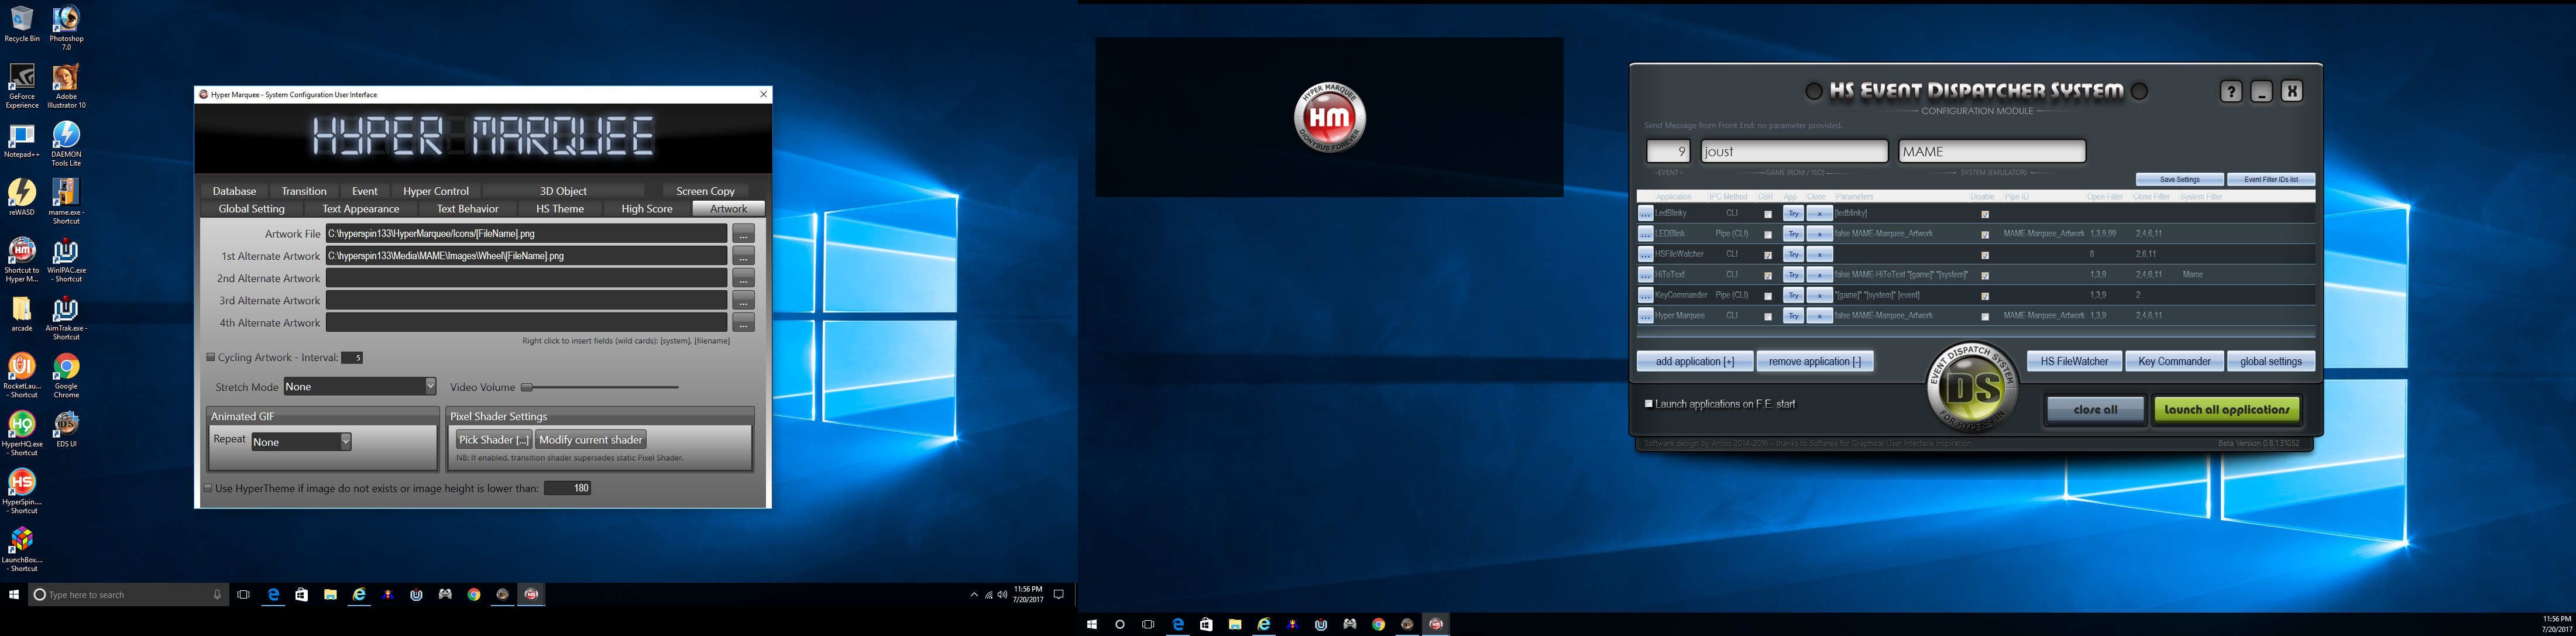Open Event Dispatcher help question mark

pyautogui.click(x=2231, y=91)
